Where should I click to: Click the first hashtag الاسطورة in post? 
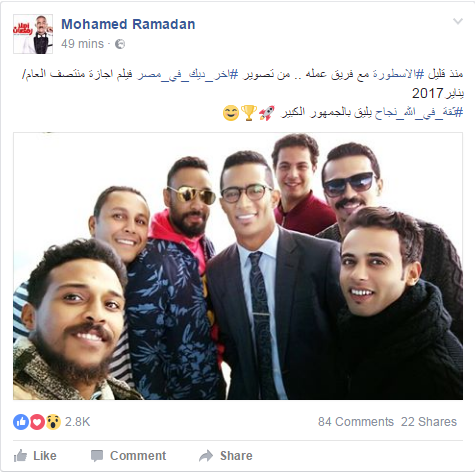pyautogui.click(x=396, y=74)
